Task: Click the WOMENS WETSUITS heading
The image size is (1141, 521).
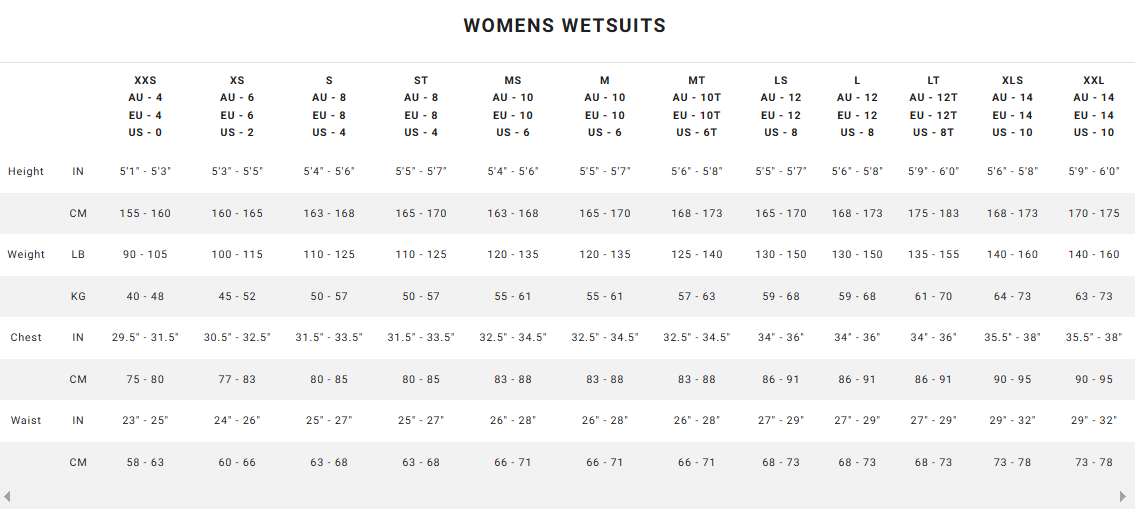Action: click(565, 26)
